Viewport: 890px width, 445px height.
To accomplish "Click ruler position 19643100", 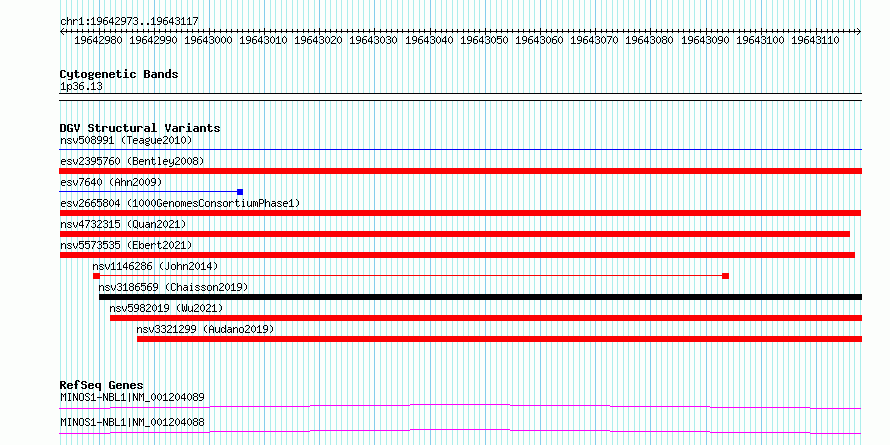I will (760, 40).
